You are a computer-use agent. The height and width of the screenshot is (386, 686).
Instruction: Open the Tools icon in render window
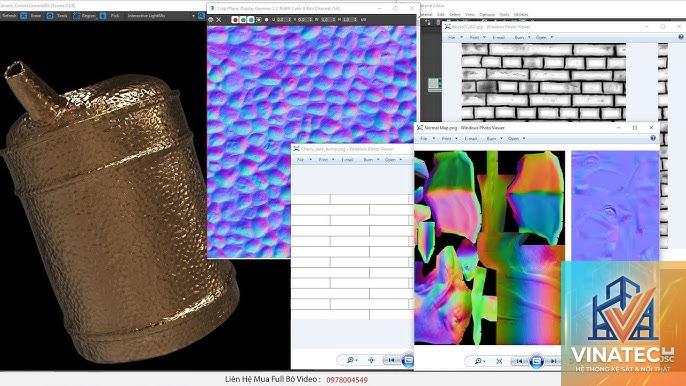pyautogui.click(x=50, y=16)
